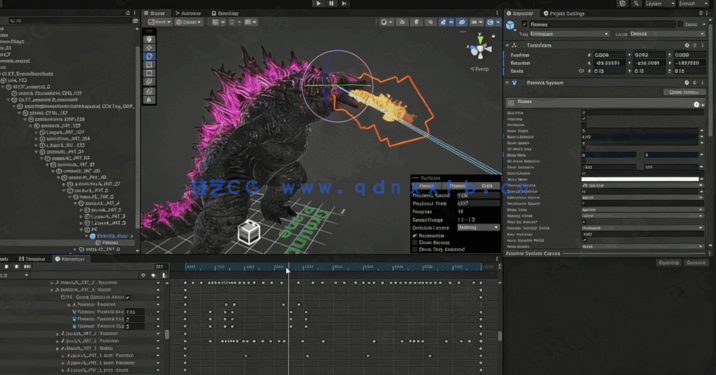Click Stop in the Particles scene overlay
Viewport: 716px width, 375px height.
[487, 186]
